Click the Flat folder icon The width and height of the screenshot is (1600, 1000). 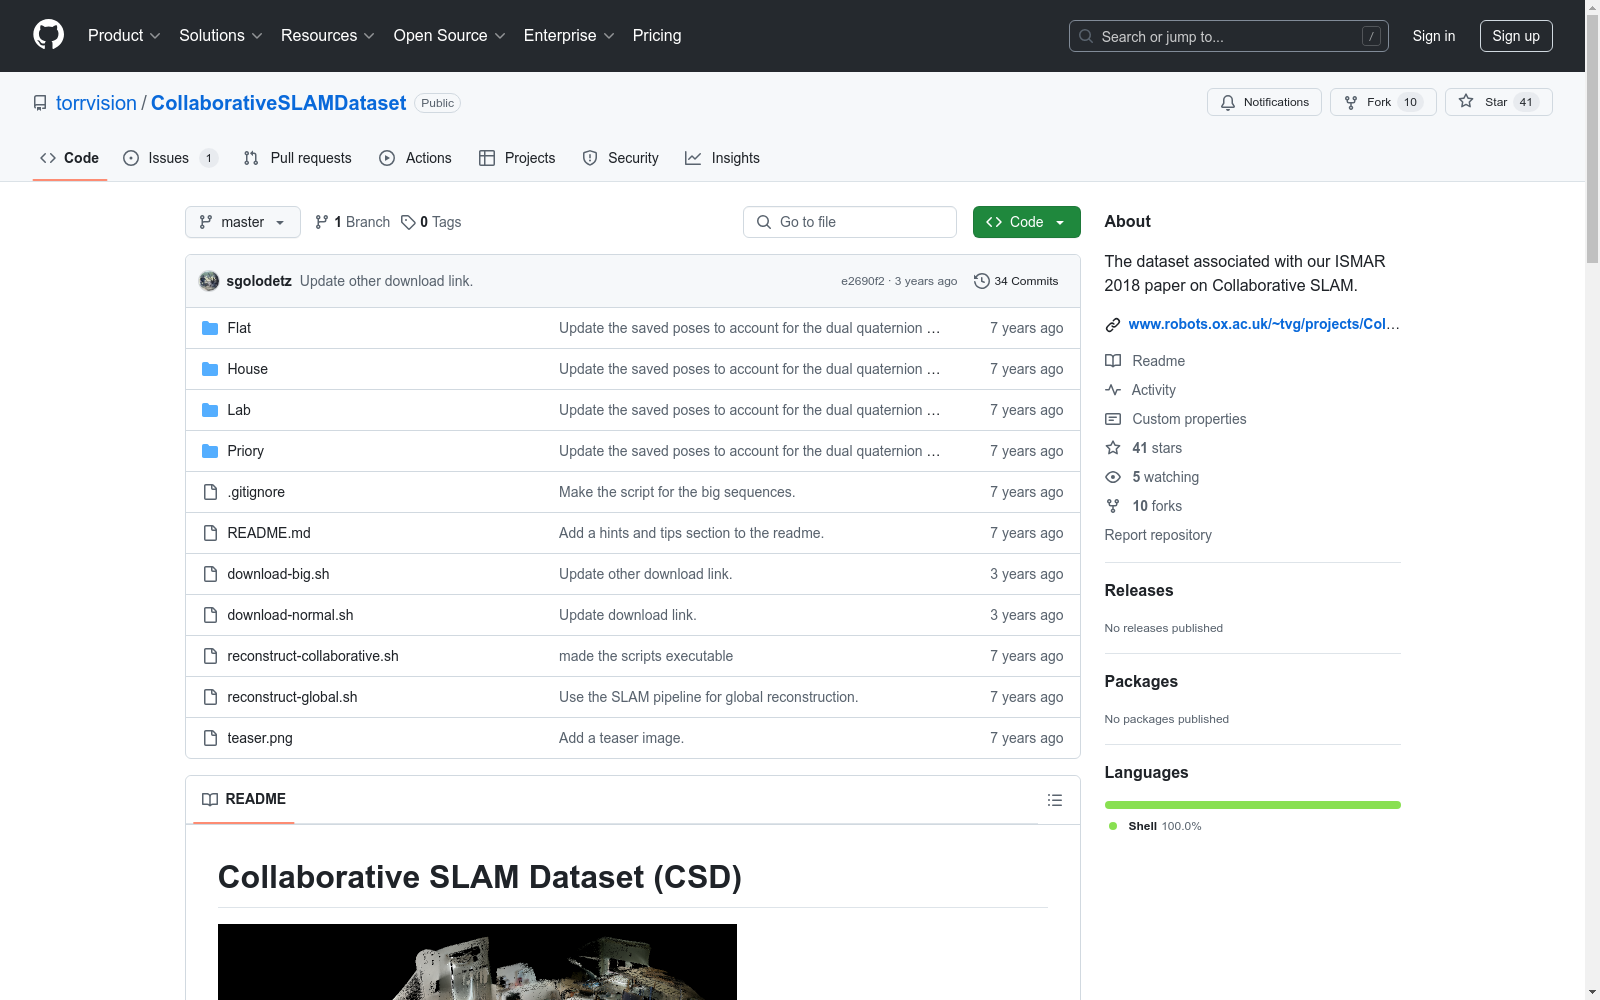(x=210, y=328)
